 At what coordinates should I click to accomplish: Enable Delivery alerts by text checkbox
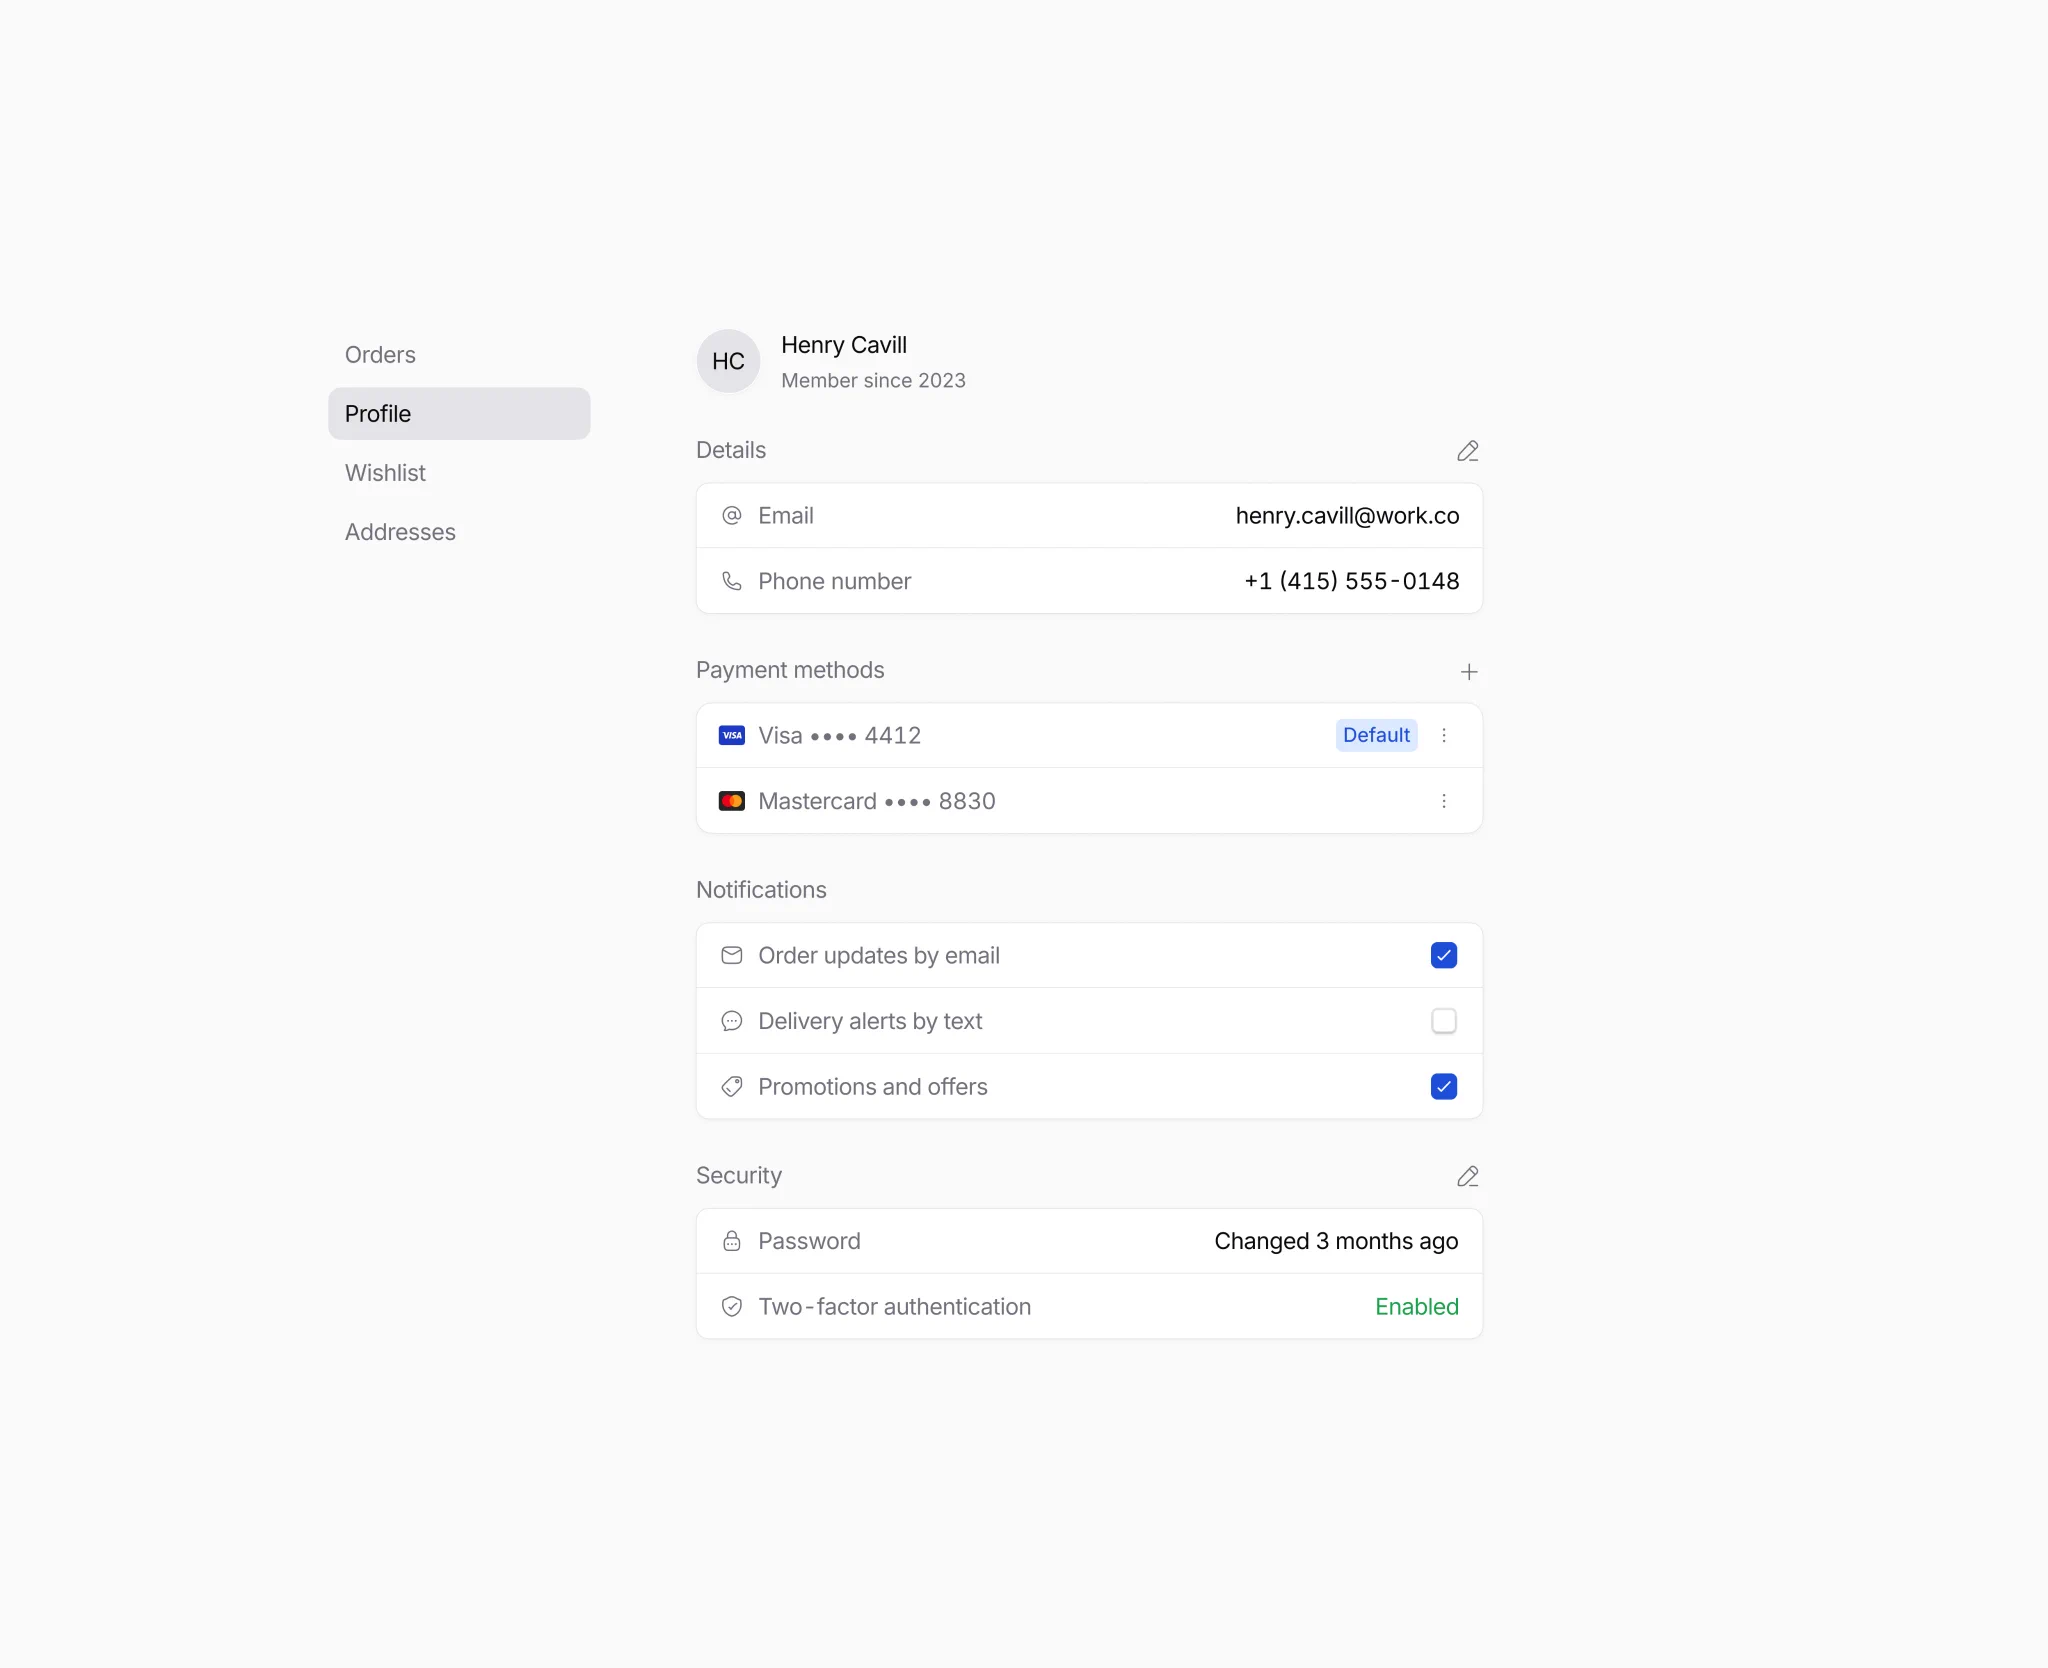click(x=1443, y=1021)
